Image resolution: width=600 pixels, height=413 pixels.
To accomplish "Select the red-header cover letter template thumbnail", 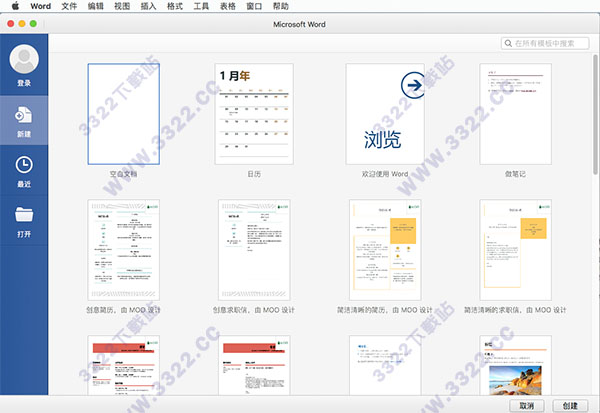I will coord(254,365).
